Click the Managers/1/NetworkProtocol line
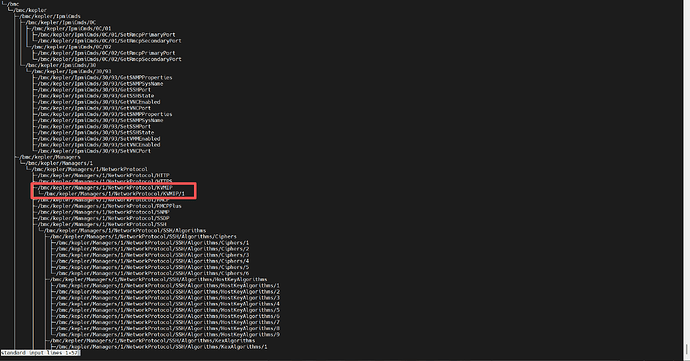 90,169
